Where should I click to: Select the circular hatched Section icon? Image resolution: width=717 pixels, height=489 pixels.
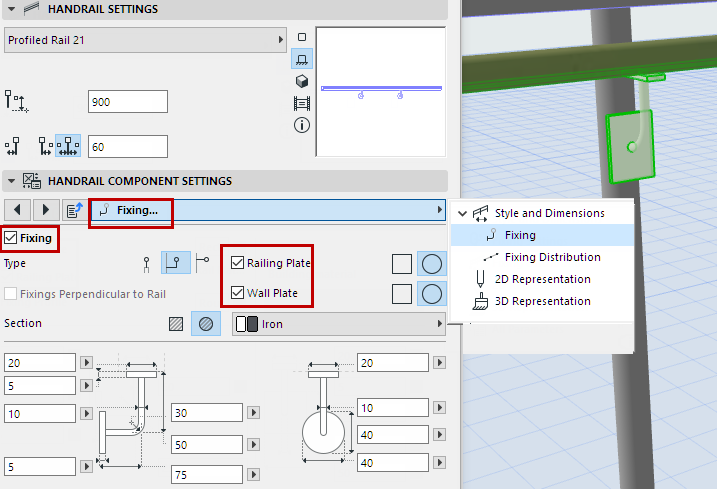(206, 324)
